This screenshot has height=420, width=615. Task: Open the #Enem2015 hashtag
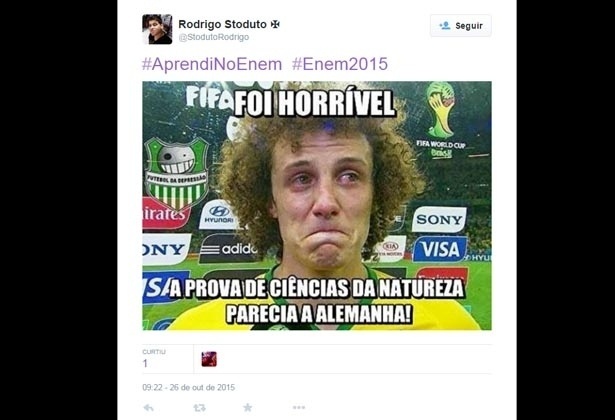pyautogui.click(x=340, y=64)
